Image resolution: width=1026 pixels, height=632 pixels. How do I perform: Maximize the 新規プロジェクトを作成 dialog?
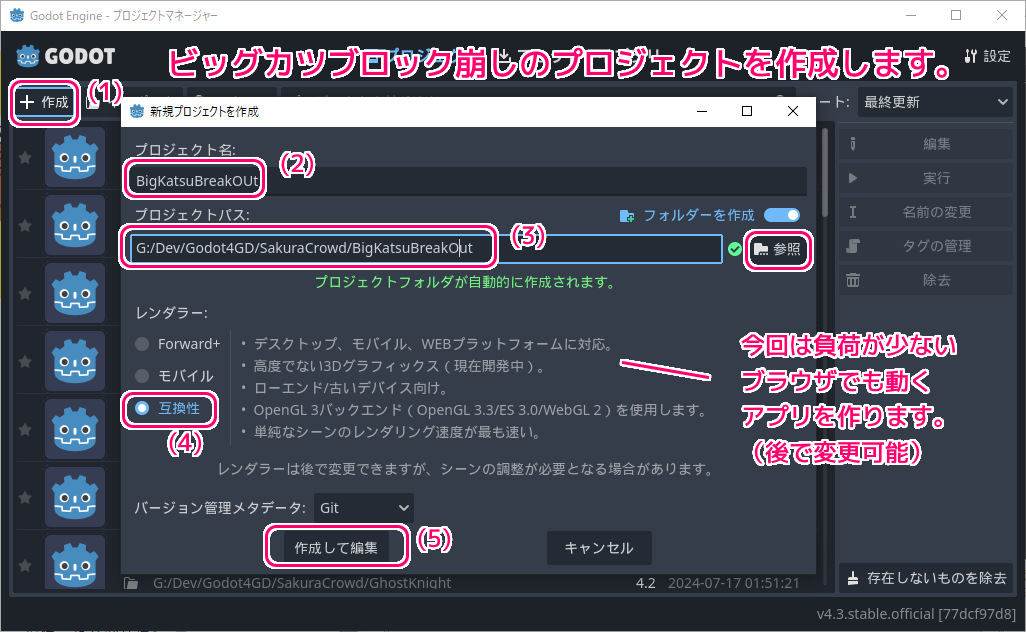coord(747,111)
